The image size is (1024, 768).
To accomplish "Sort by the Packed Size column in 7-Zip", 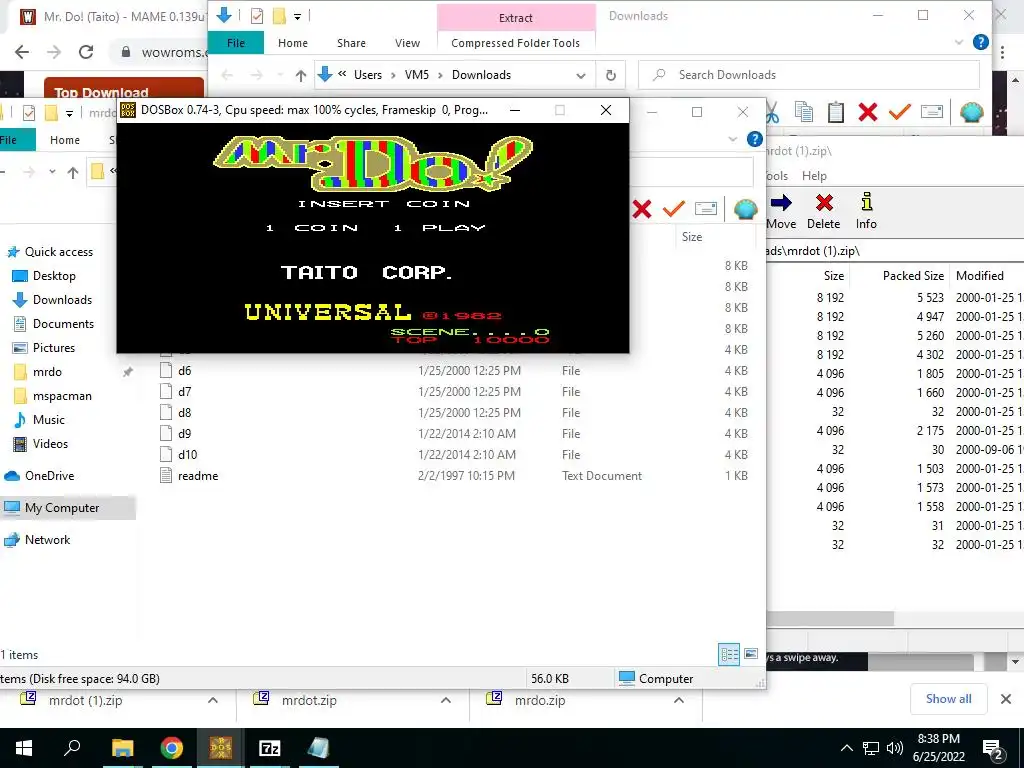I will point(913,276).
